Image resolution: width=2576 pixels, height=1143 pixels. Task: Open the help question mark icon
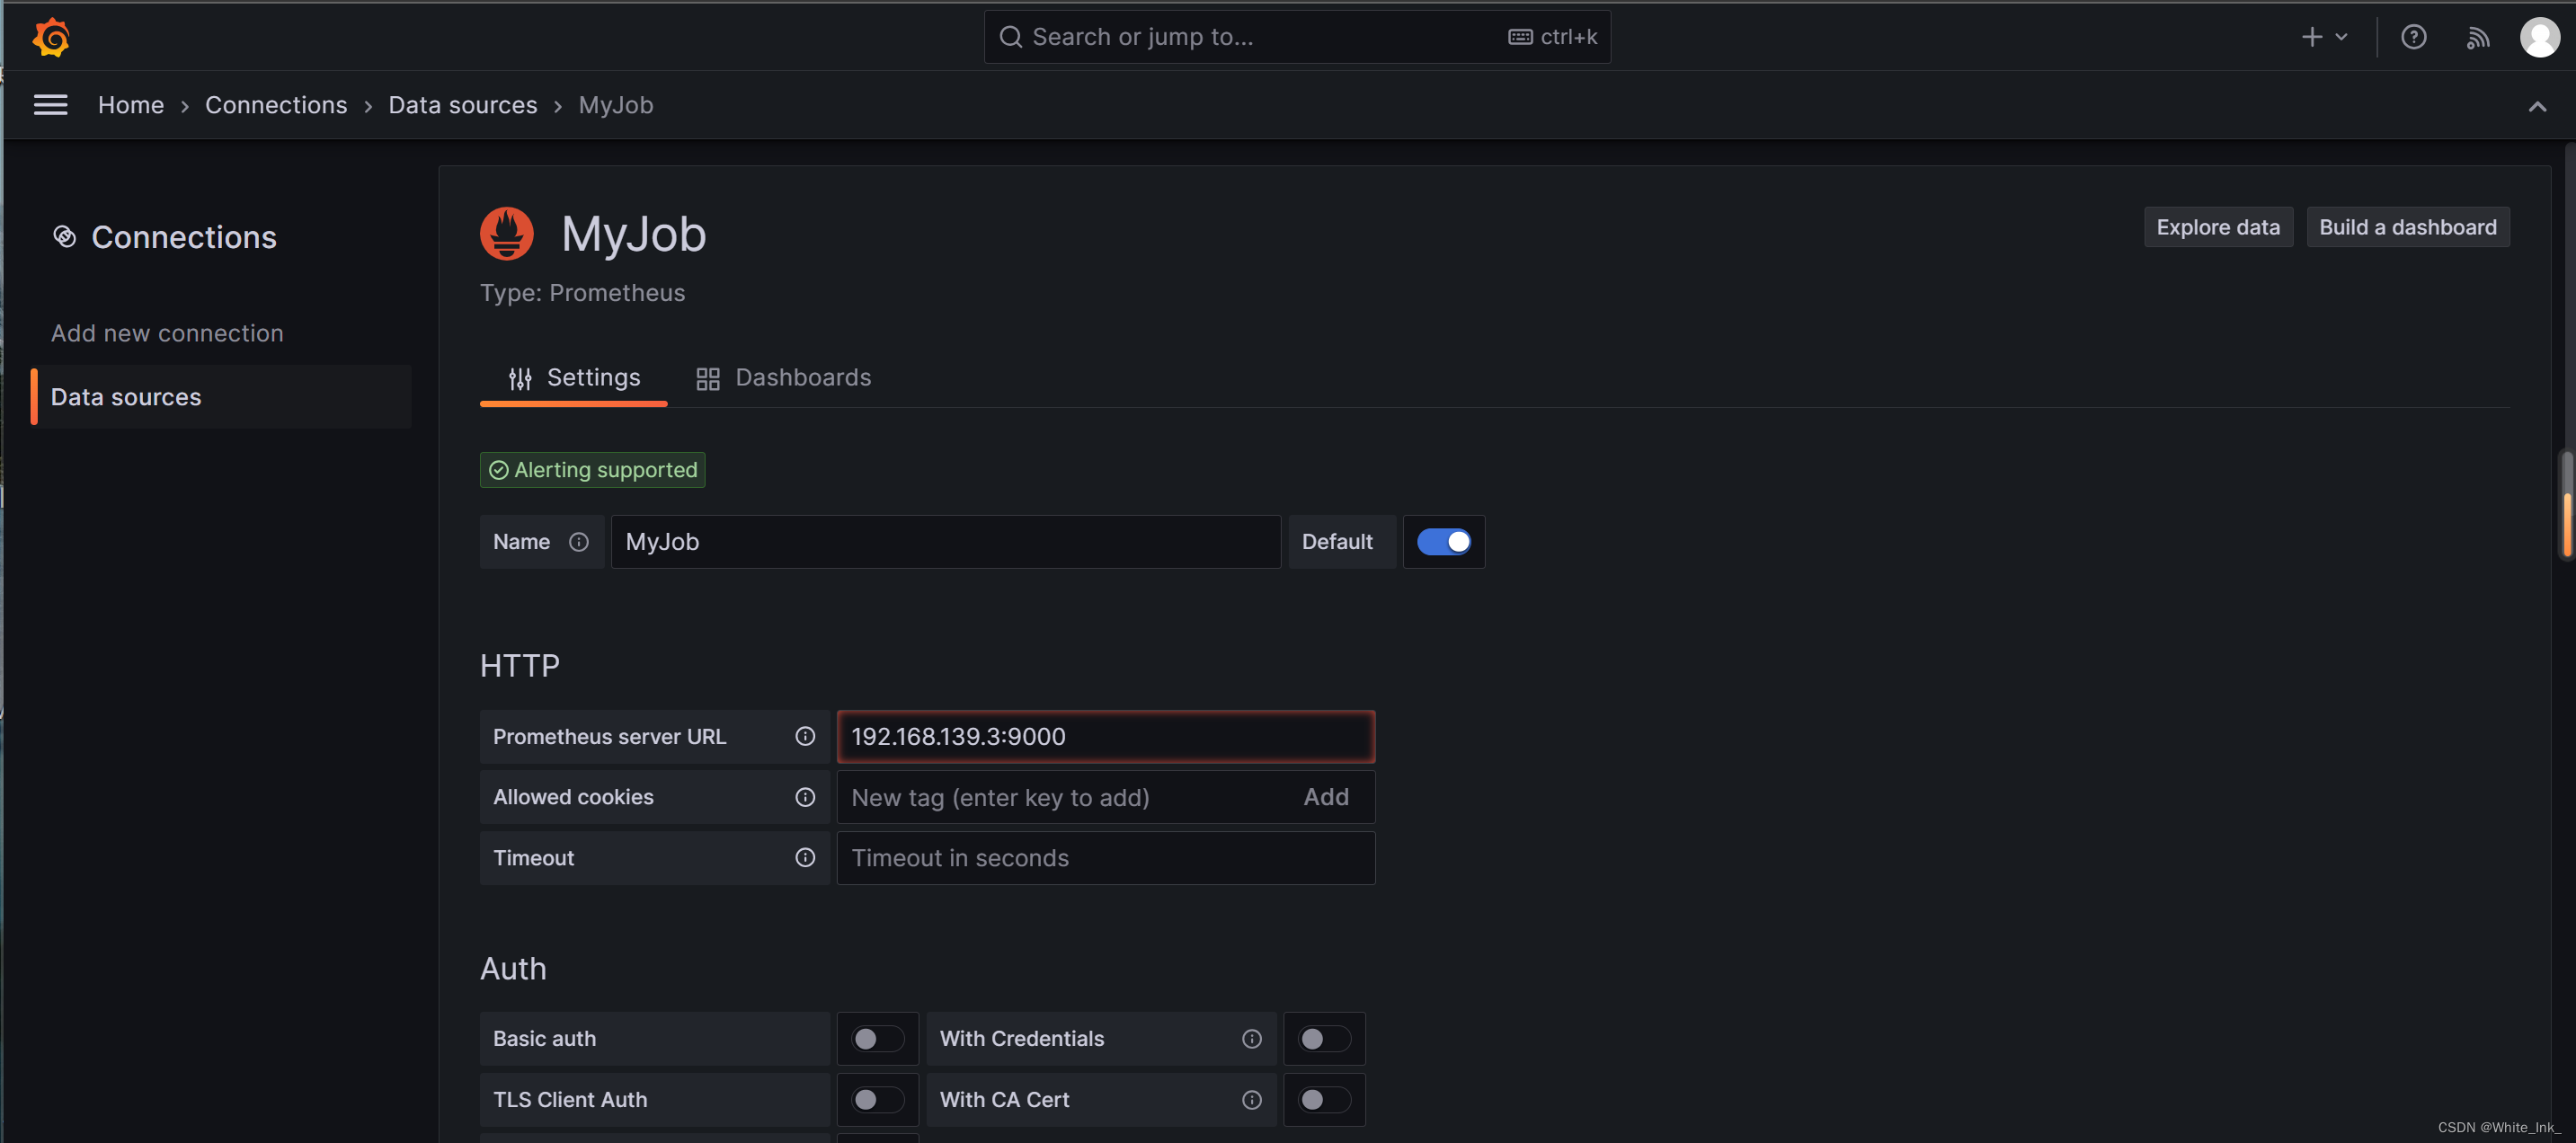pyautogui.click(x=2413, y=37)
